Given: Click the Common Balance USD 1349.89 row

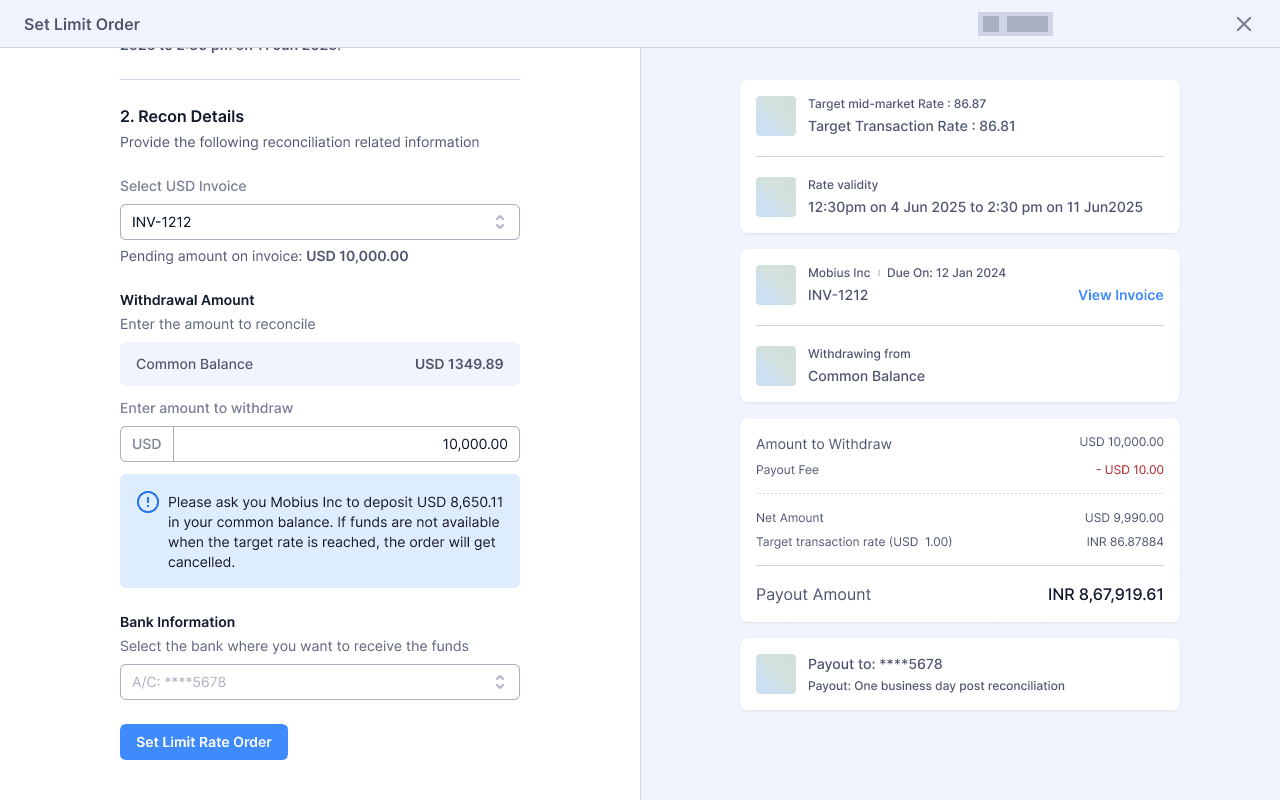Looking at the screenshot, I should click(320, 364).
